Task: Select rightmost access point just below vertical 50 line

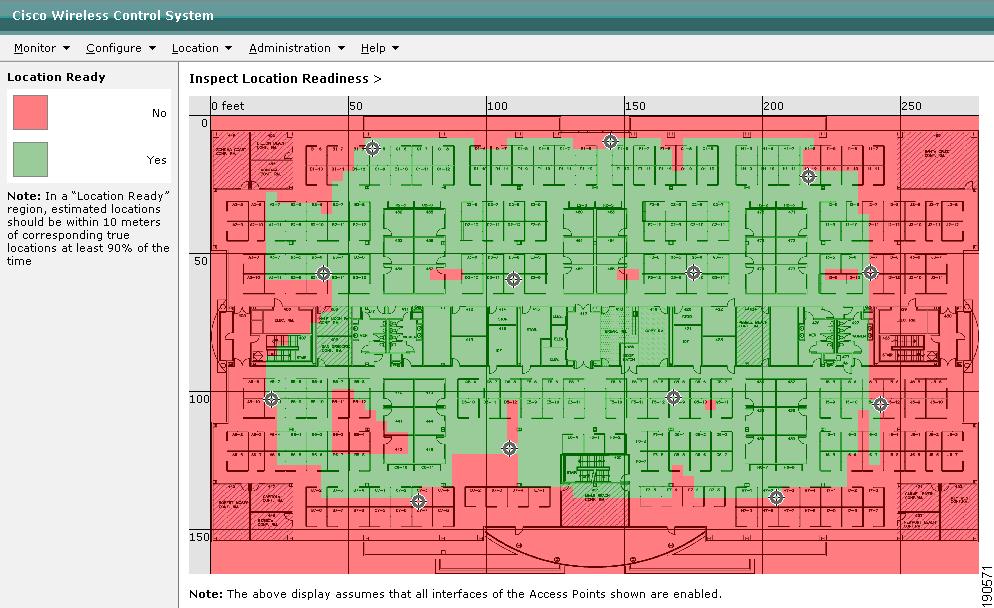Action: coord(870,273)
